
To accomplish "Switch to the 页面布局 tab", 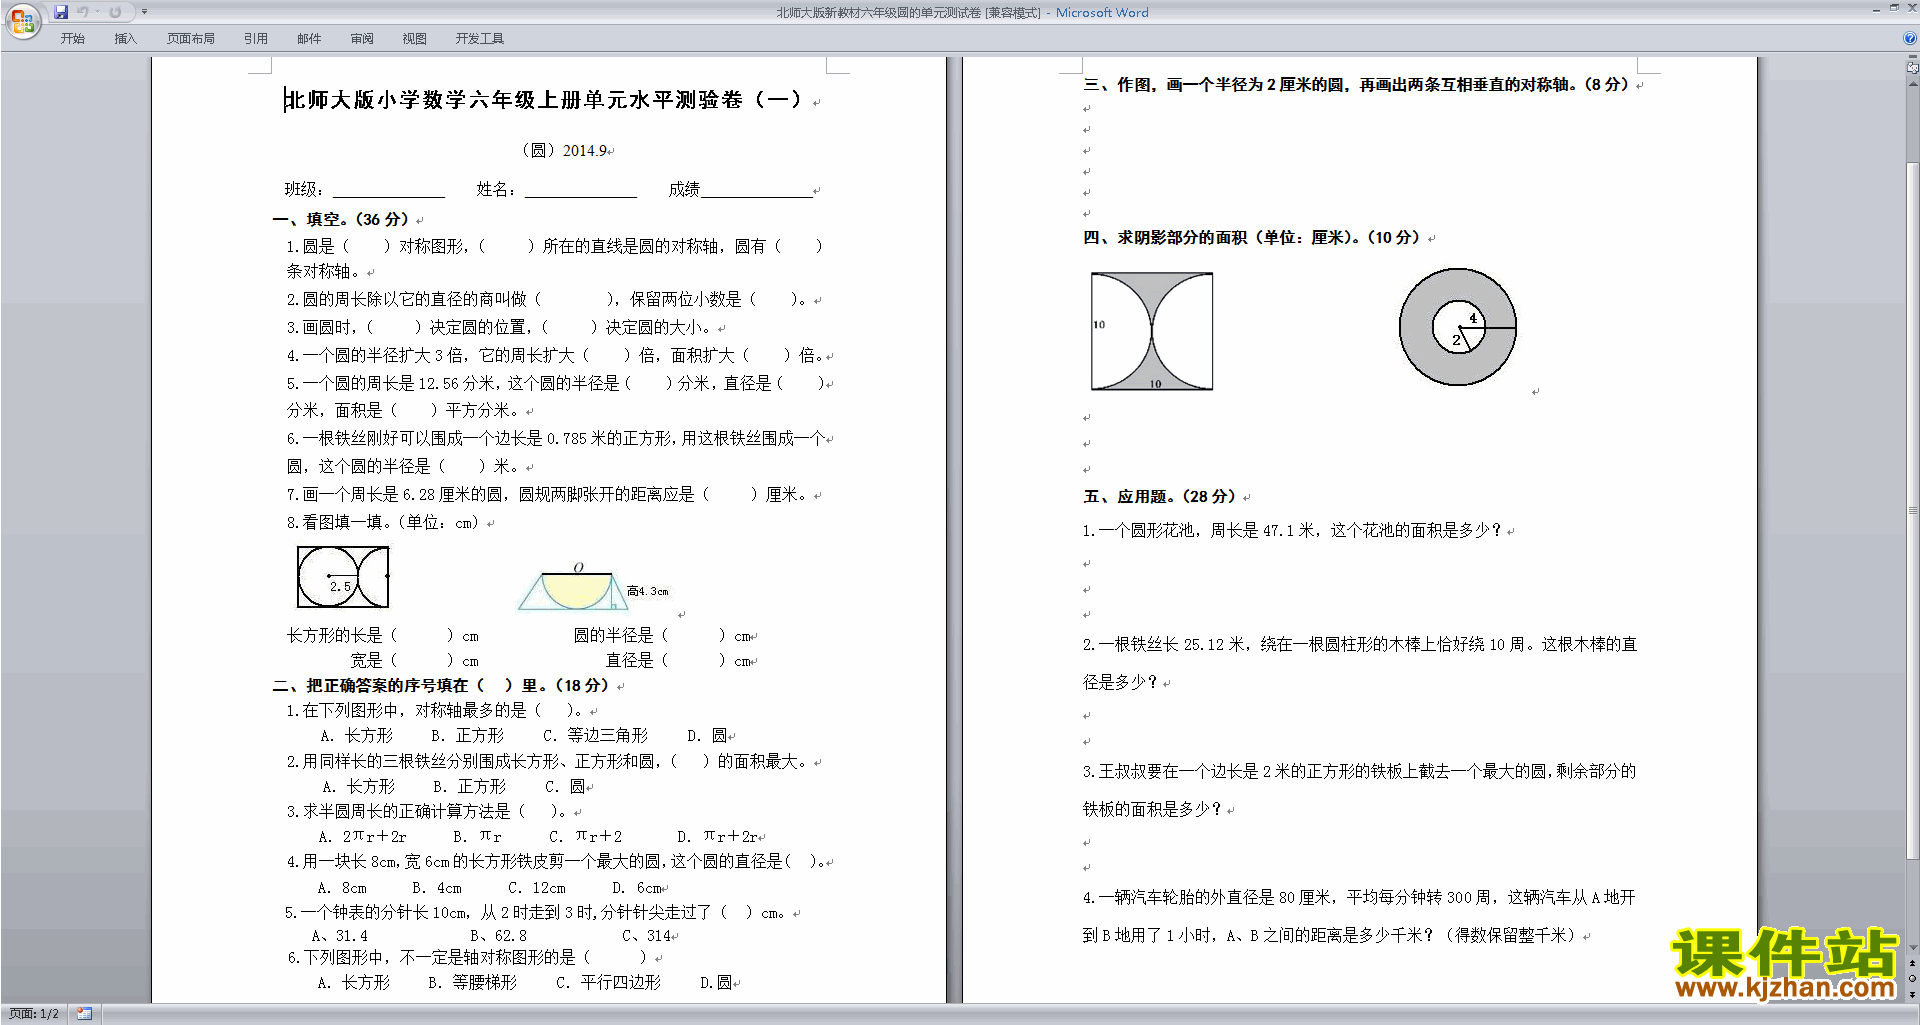I will pyautogui.click(x=191, y=39).
